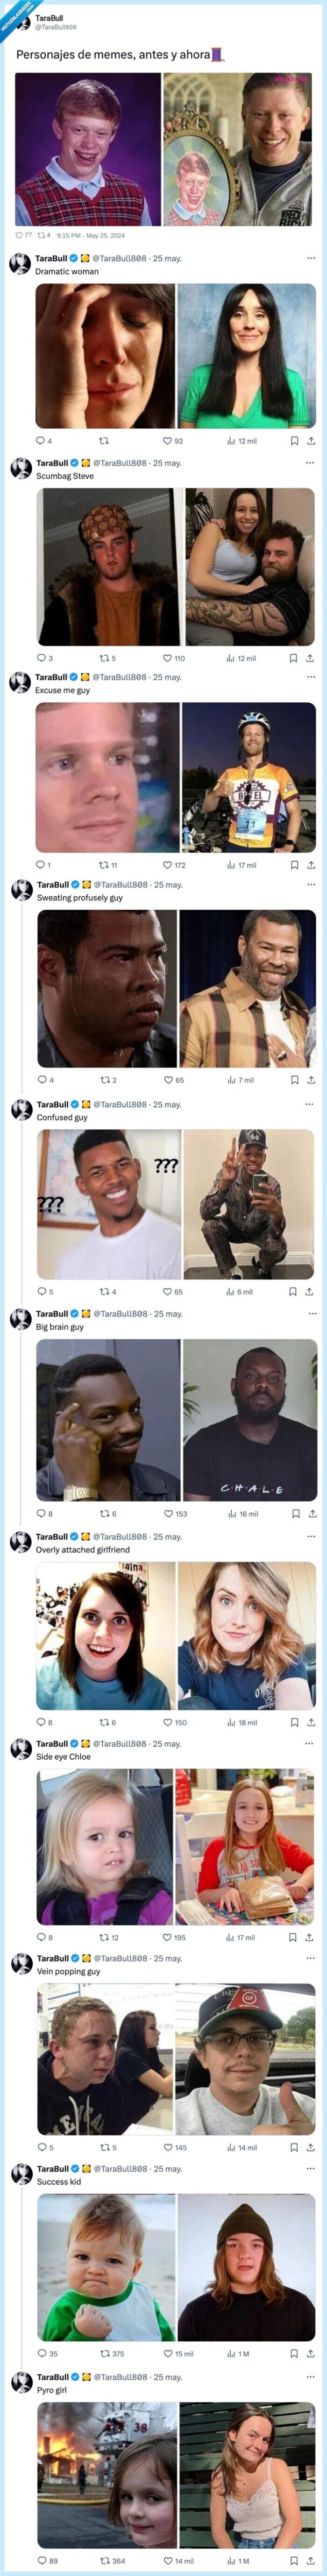Reply to the Side eye Chloe tweet
This screenshot has width=327, height=2576.
click(41, 1937)
